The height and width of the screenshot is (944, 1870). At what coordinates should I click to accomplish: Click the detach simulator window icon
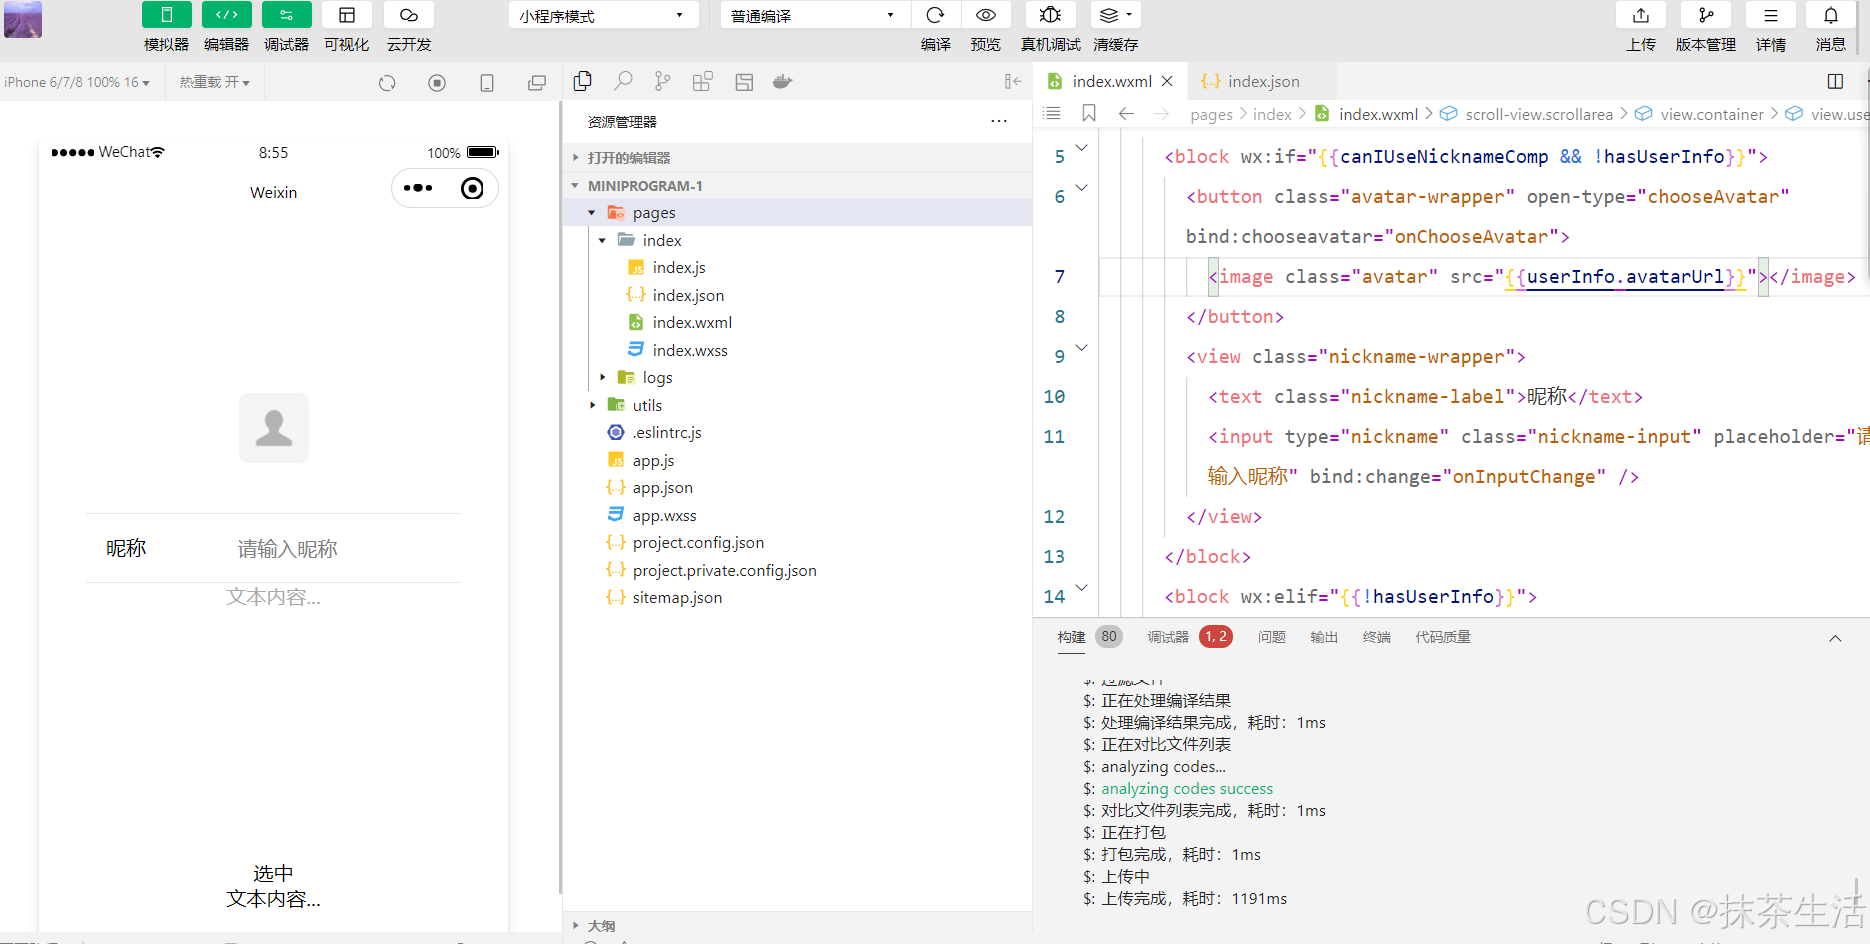[x=537, y=83]
